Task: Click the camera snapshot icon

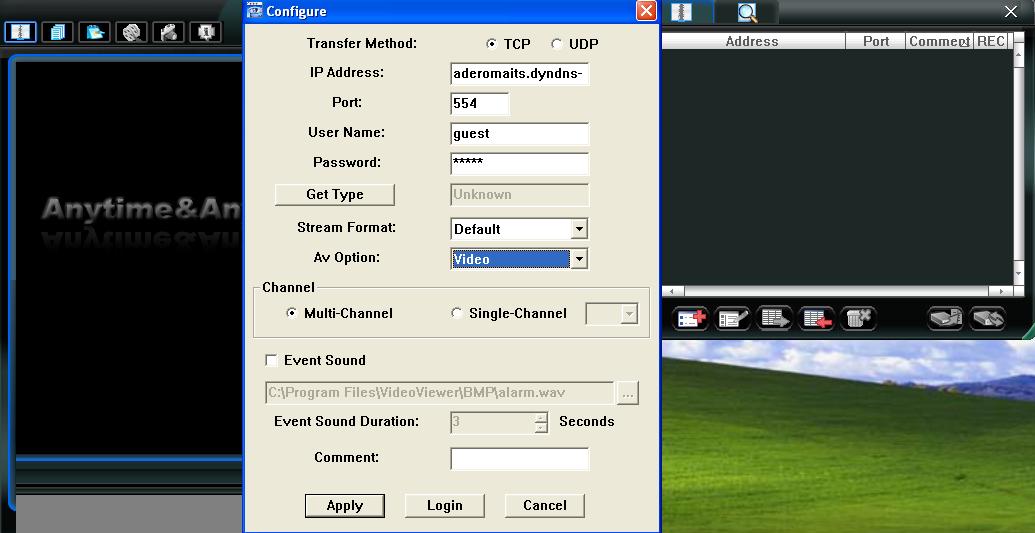Action: click(168, 32)
